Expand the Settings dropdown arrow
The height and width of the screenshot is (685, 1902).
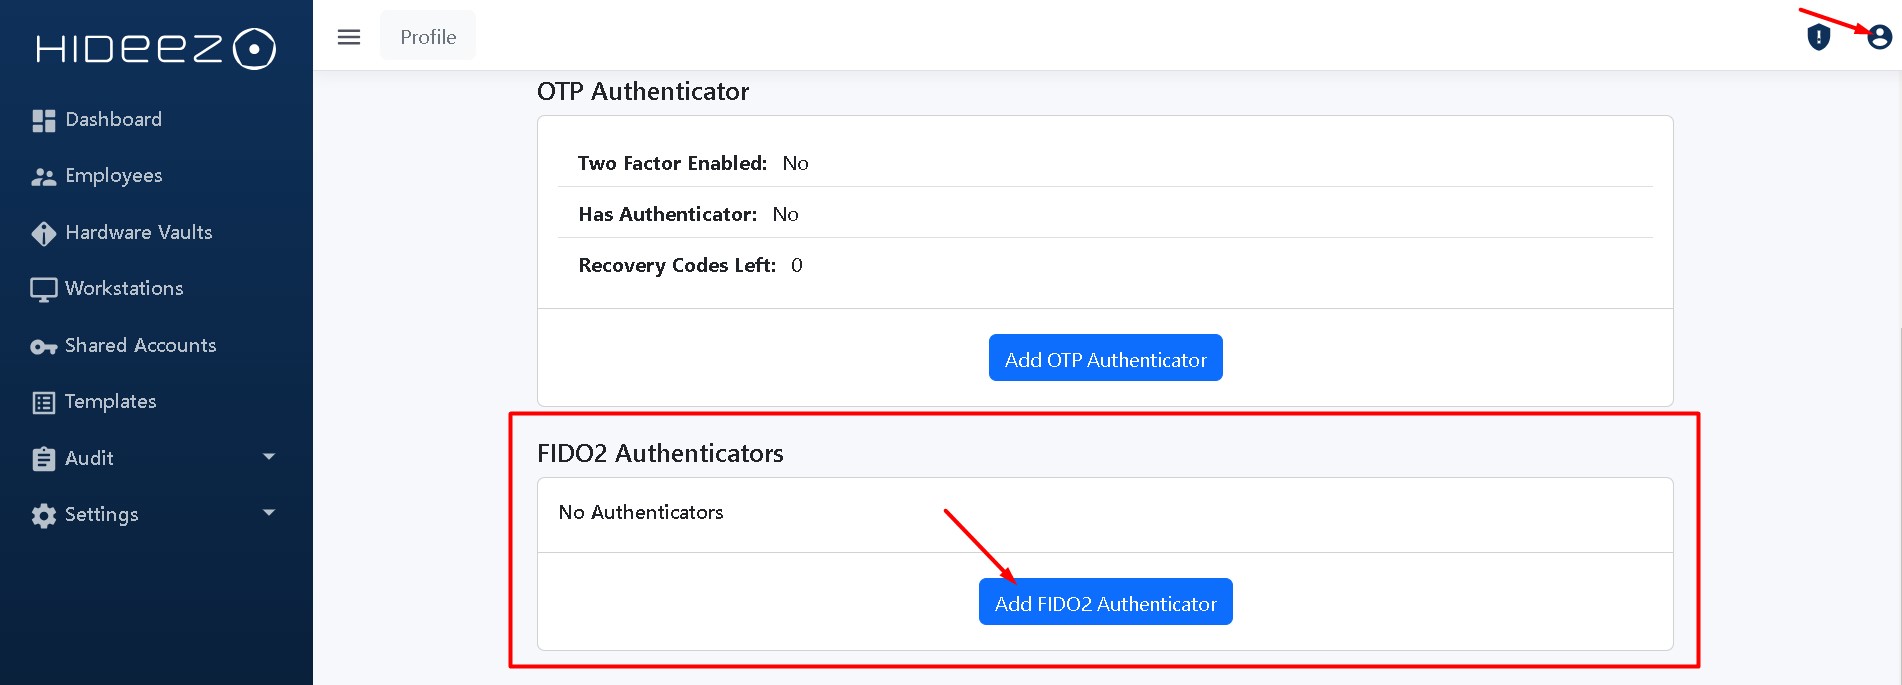tap(268, 513)
